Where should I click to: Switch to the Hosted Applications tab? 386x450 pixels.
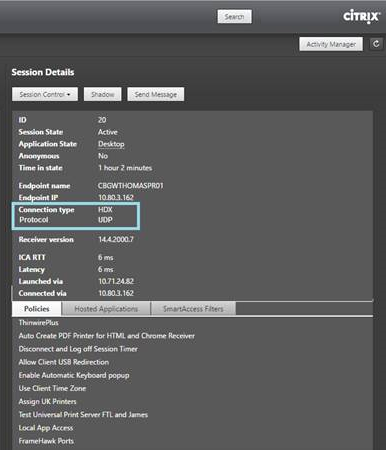pos(106,309)
